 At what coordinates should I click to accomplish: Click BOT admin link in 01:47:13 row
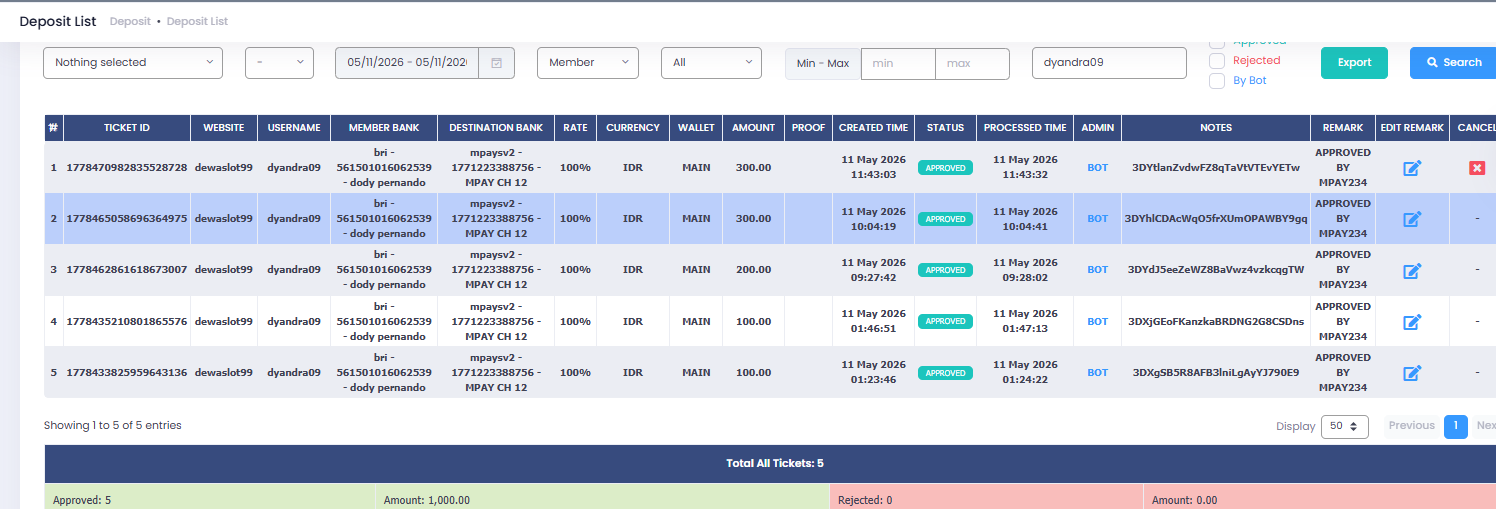(1098, 322)
